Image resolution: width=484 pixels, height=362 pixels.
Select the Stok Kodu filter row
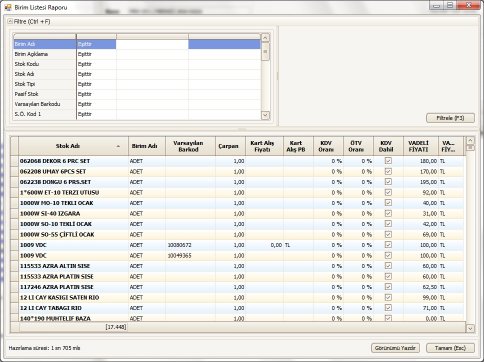pos(137,64)
